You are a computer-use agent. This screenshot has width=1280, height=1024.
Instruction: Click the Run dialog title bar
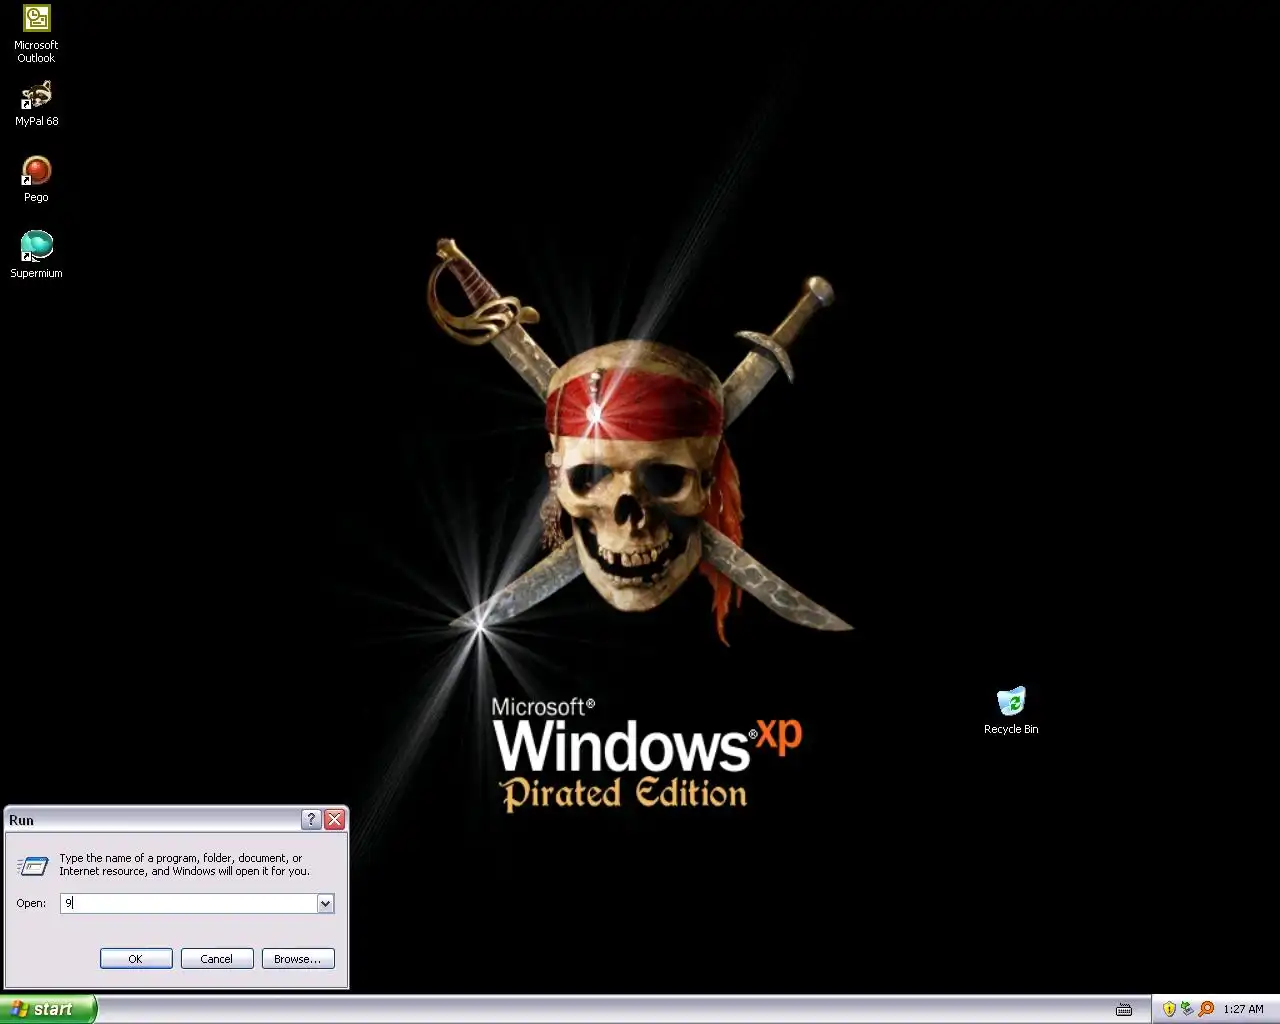(152, 819)
